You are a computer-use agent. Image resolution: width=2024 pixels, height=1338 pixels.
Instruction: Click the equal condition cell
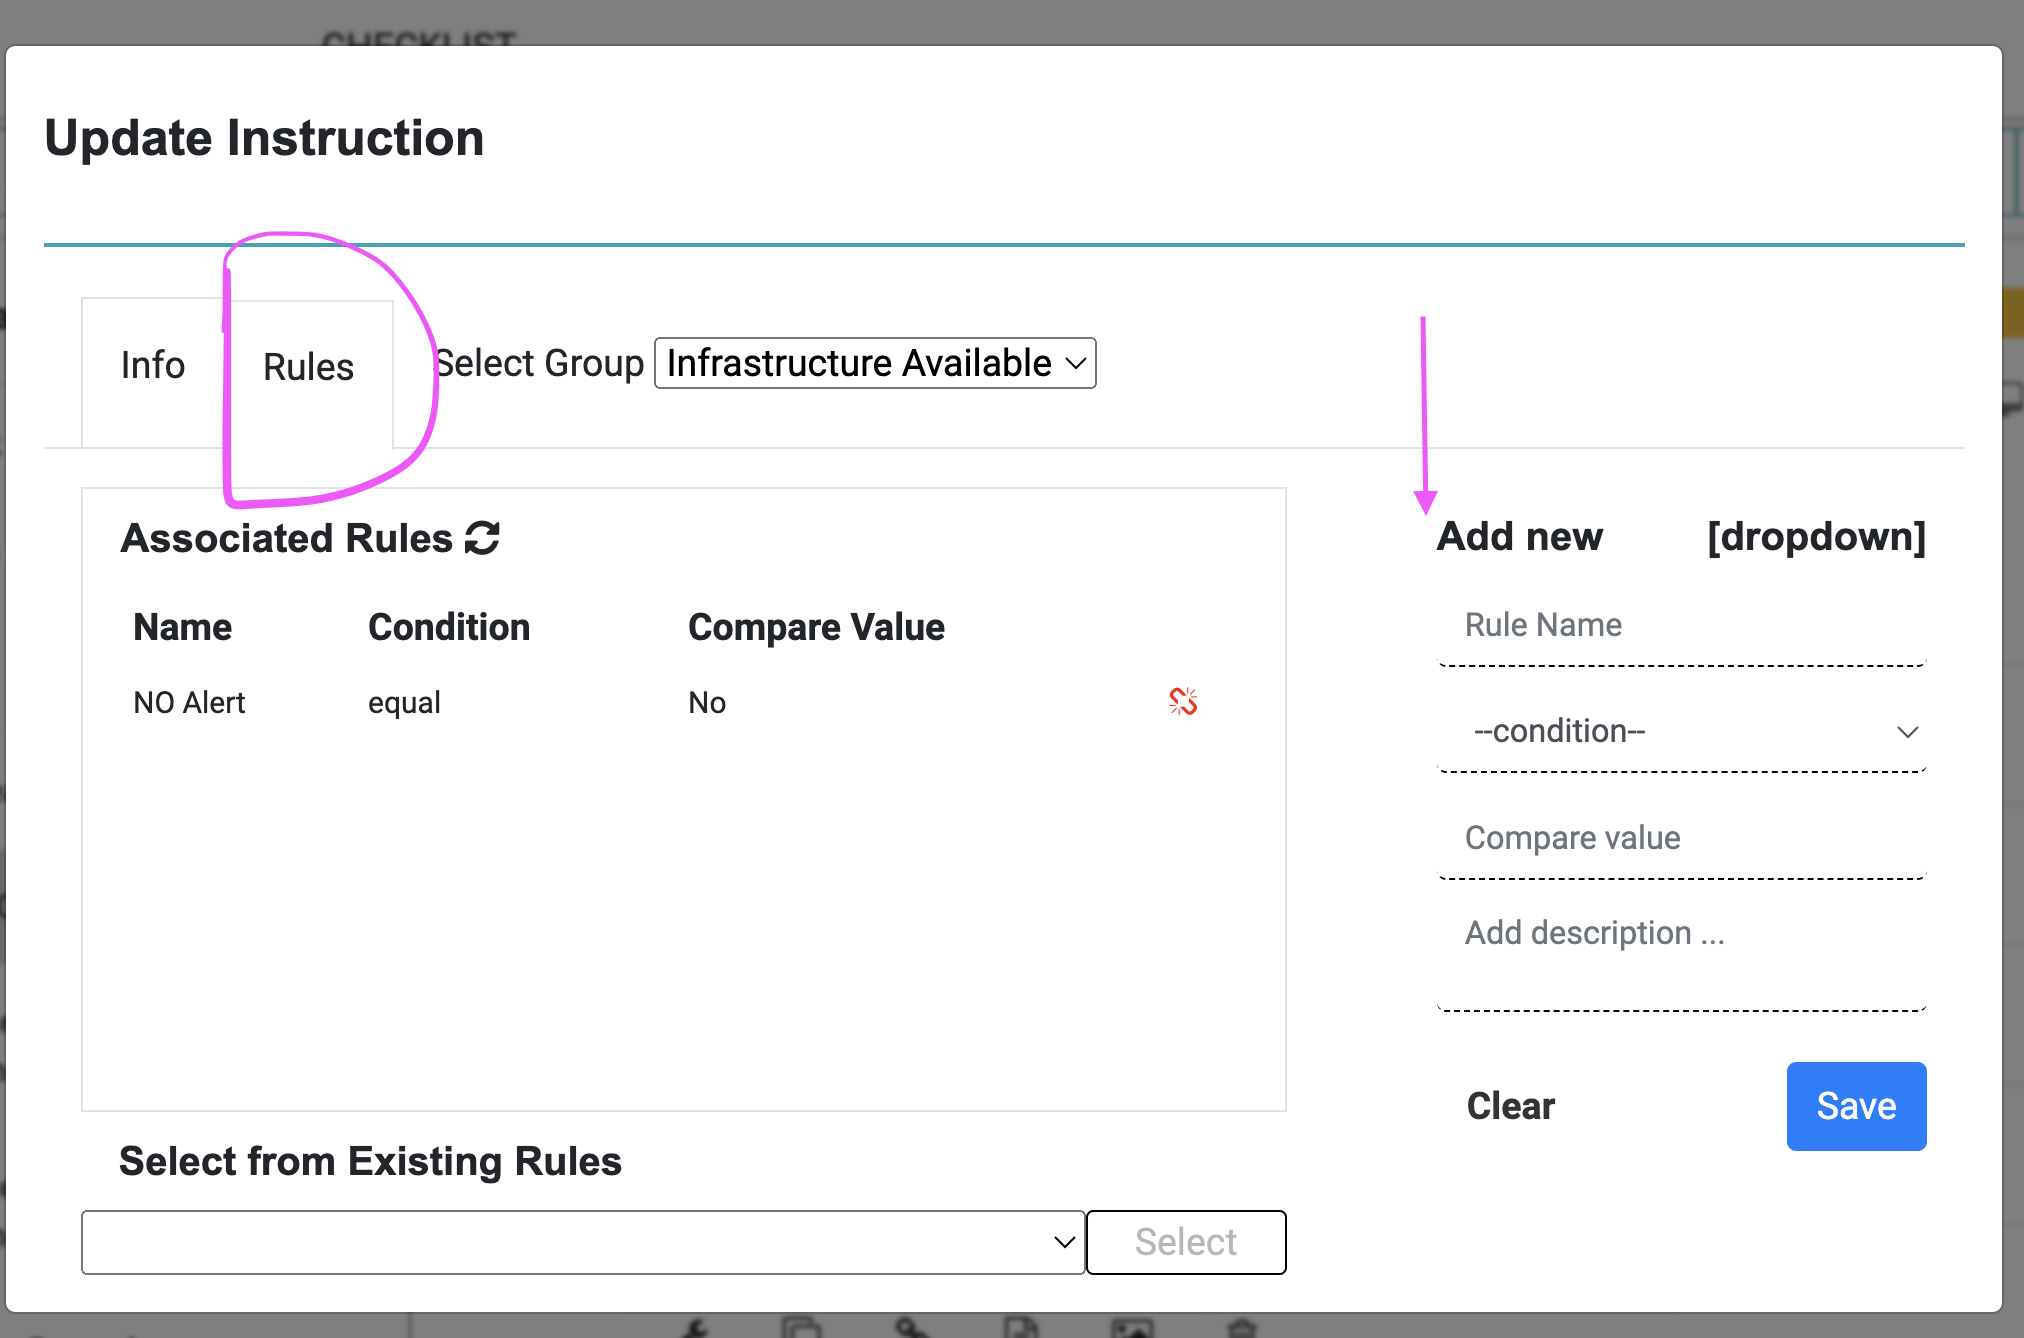tap(404, 702)
